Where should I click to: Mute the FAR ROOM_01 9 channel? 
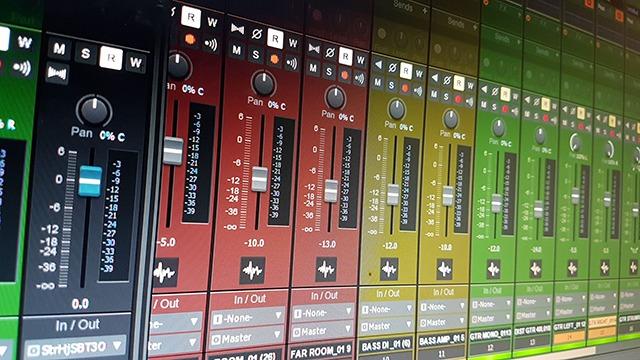click(x=313, y=68)
